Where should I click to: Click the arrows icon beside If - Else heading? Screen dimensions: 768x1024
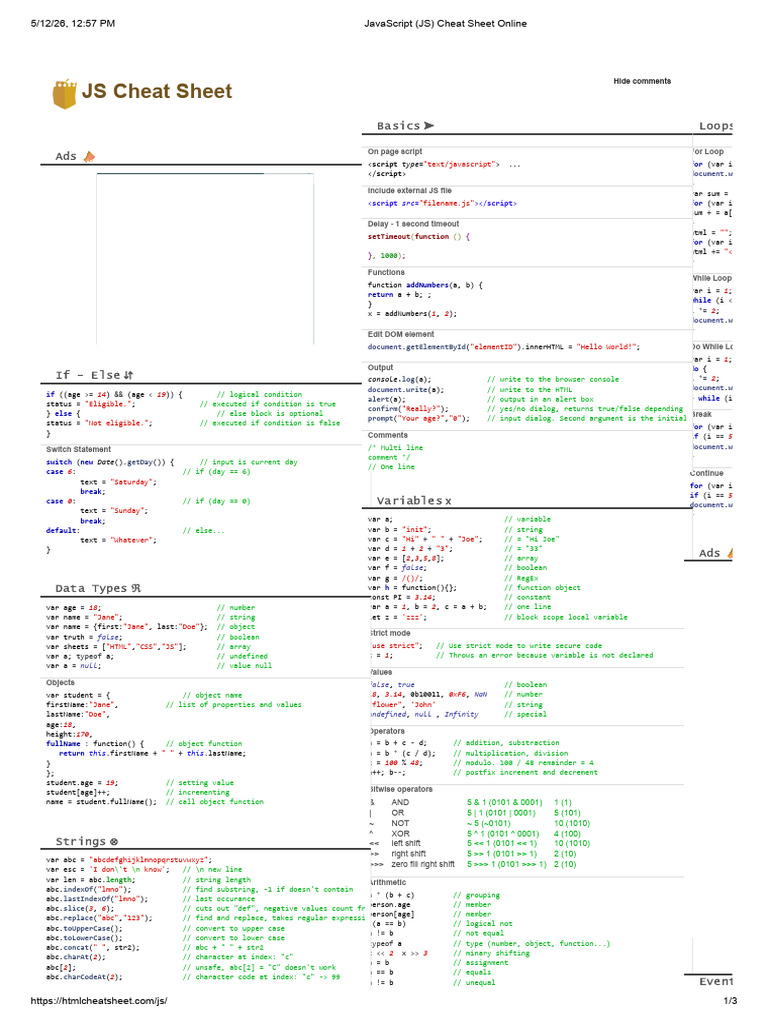129,375
